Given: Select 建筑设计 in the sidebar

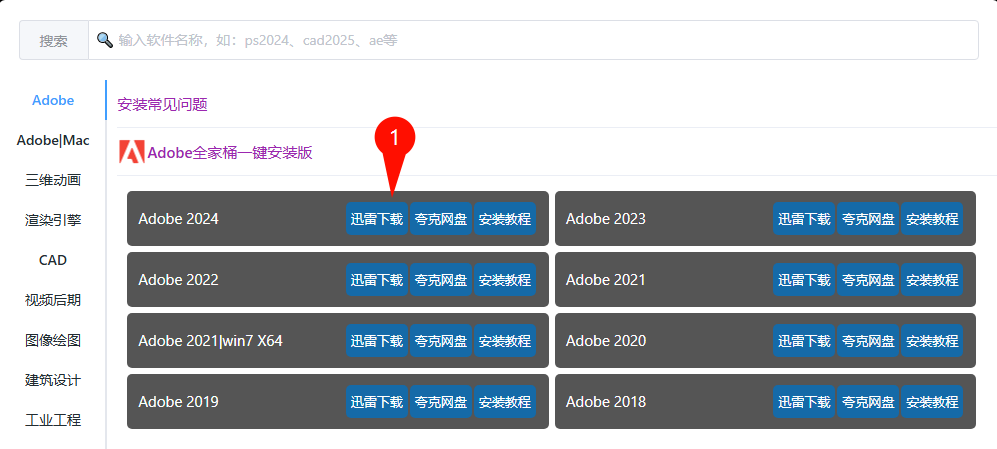Looking at the screenshot, I should (53, 380).
